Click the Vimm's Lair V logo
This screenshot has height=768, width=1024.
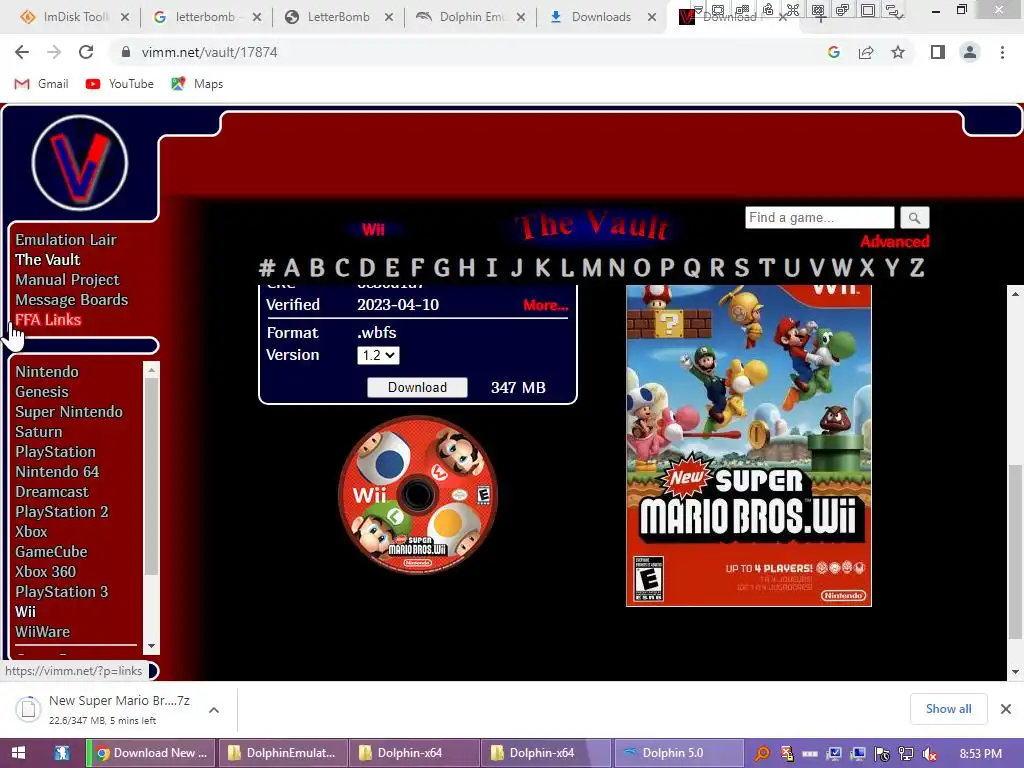[80, 163]
